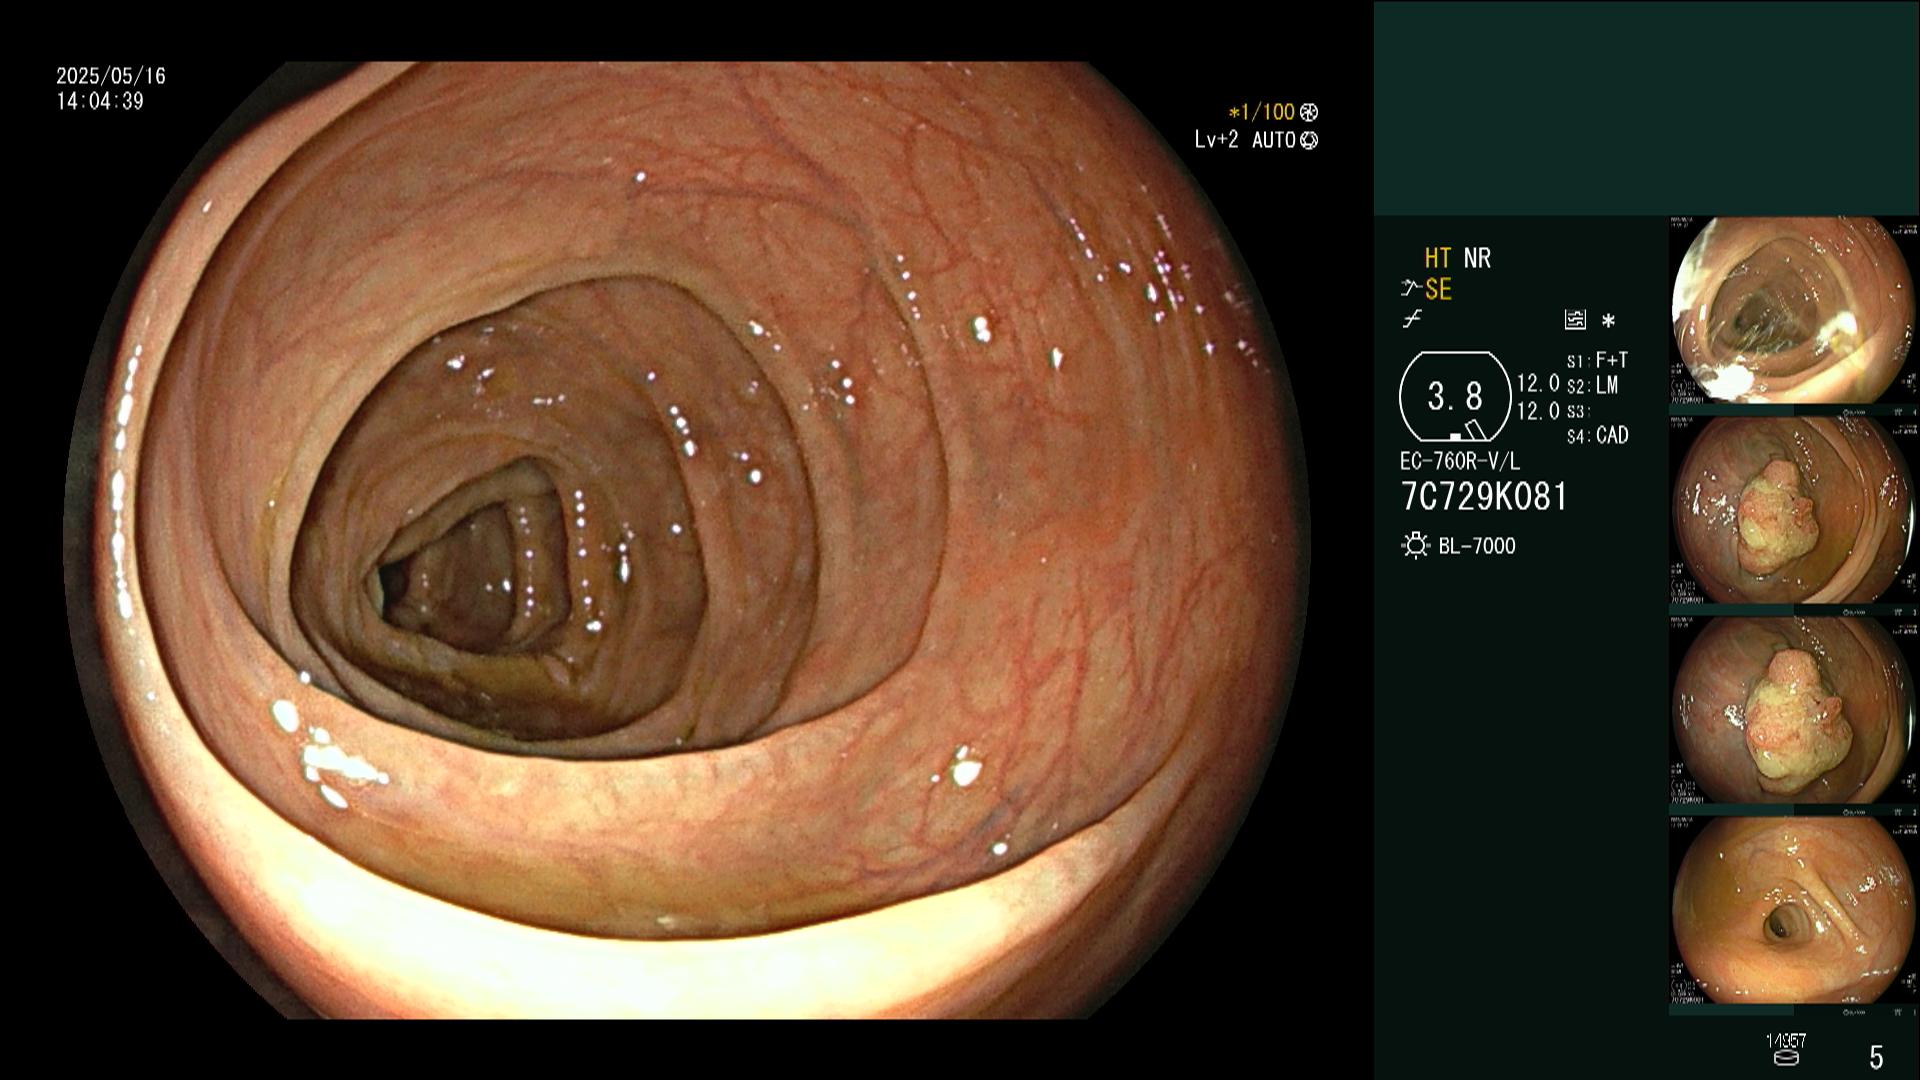Screen dimensions: 1920x1080
Task: Click the shutter speed icon after 1/100
Action: (x=1309, y=113)
